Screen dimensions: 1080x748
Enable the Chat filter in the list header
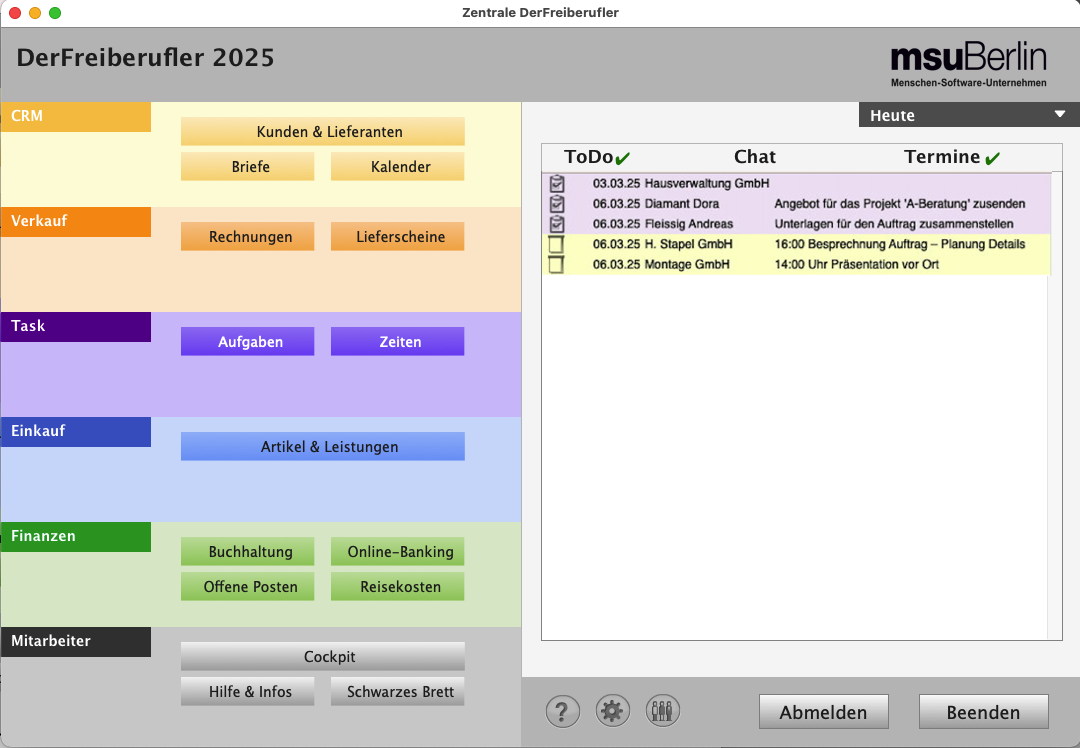coord(754,157)
